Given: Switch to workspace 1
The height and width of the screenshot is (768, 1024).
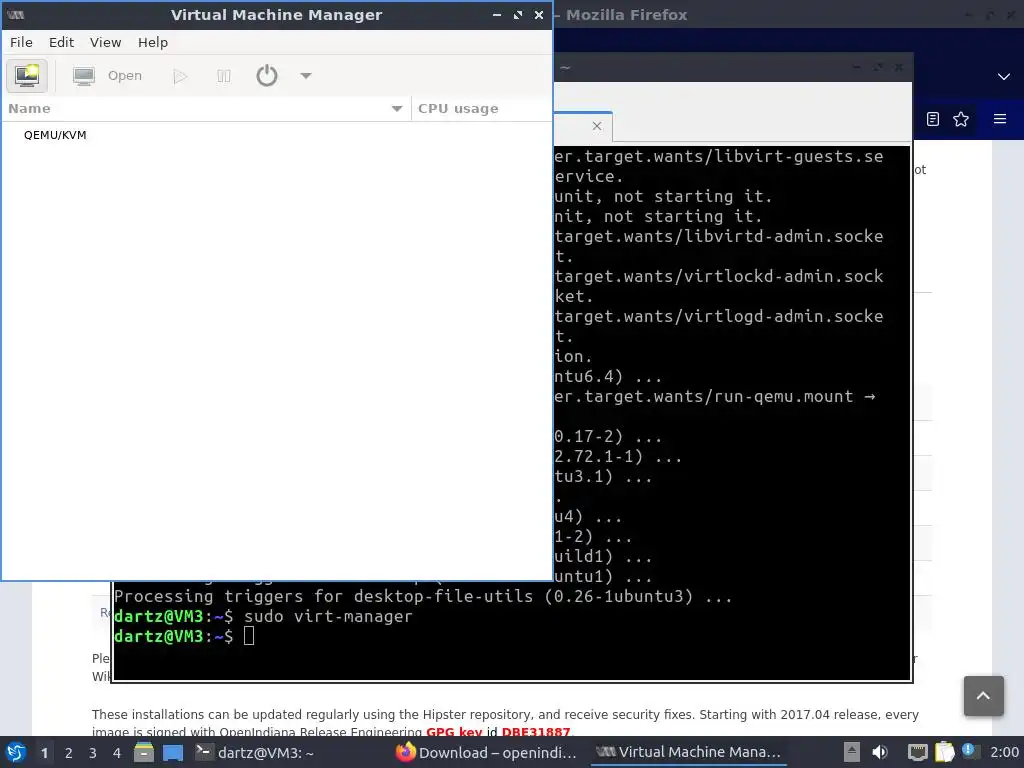Looking at the screenshot, I should [x=44, y=753].
